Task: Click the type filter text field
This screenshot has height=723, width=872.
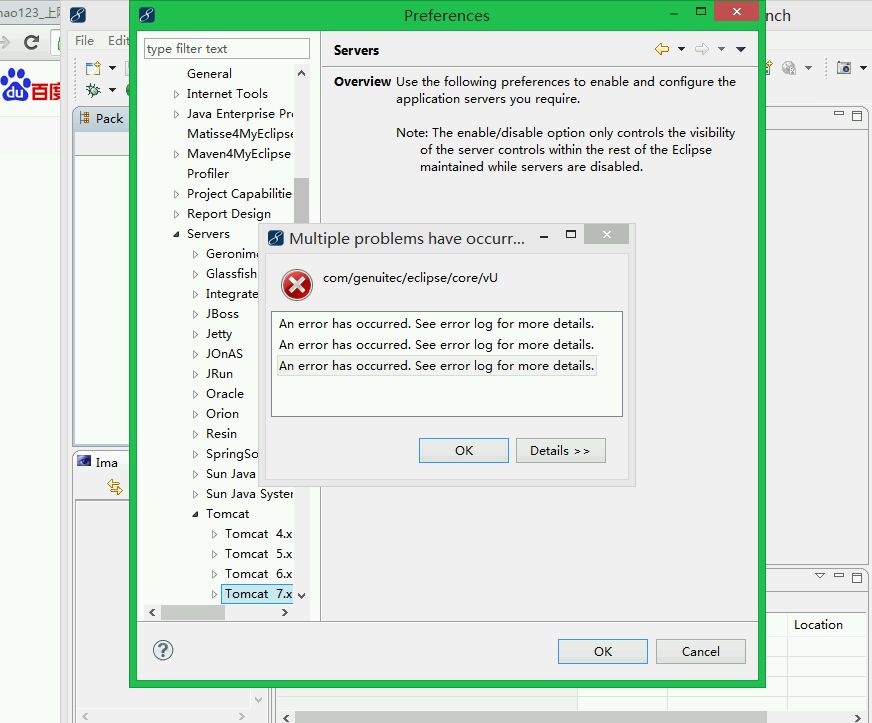Action: click(227, 49)
